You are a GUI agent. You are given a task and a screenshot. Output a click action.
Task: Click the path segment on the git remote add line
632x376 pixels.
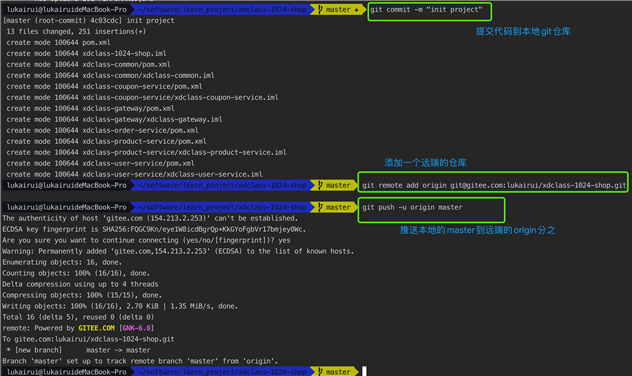[x=222, y=185]
